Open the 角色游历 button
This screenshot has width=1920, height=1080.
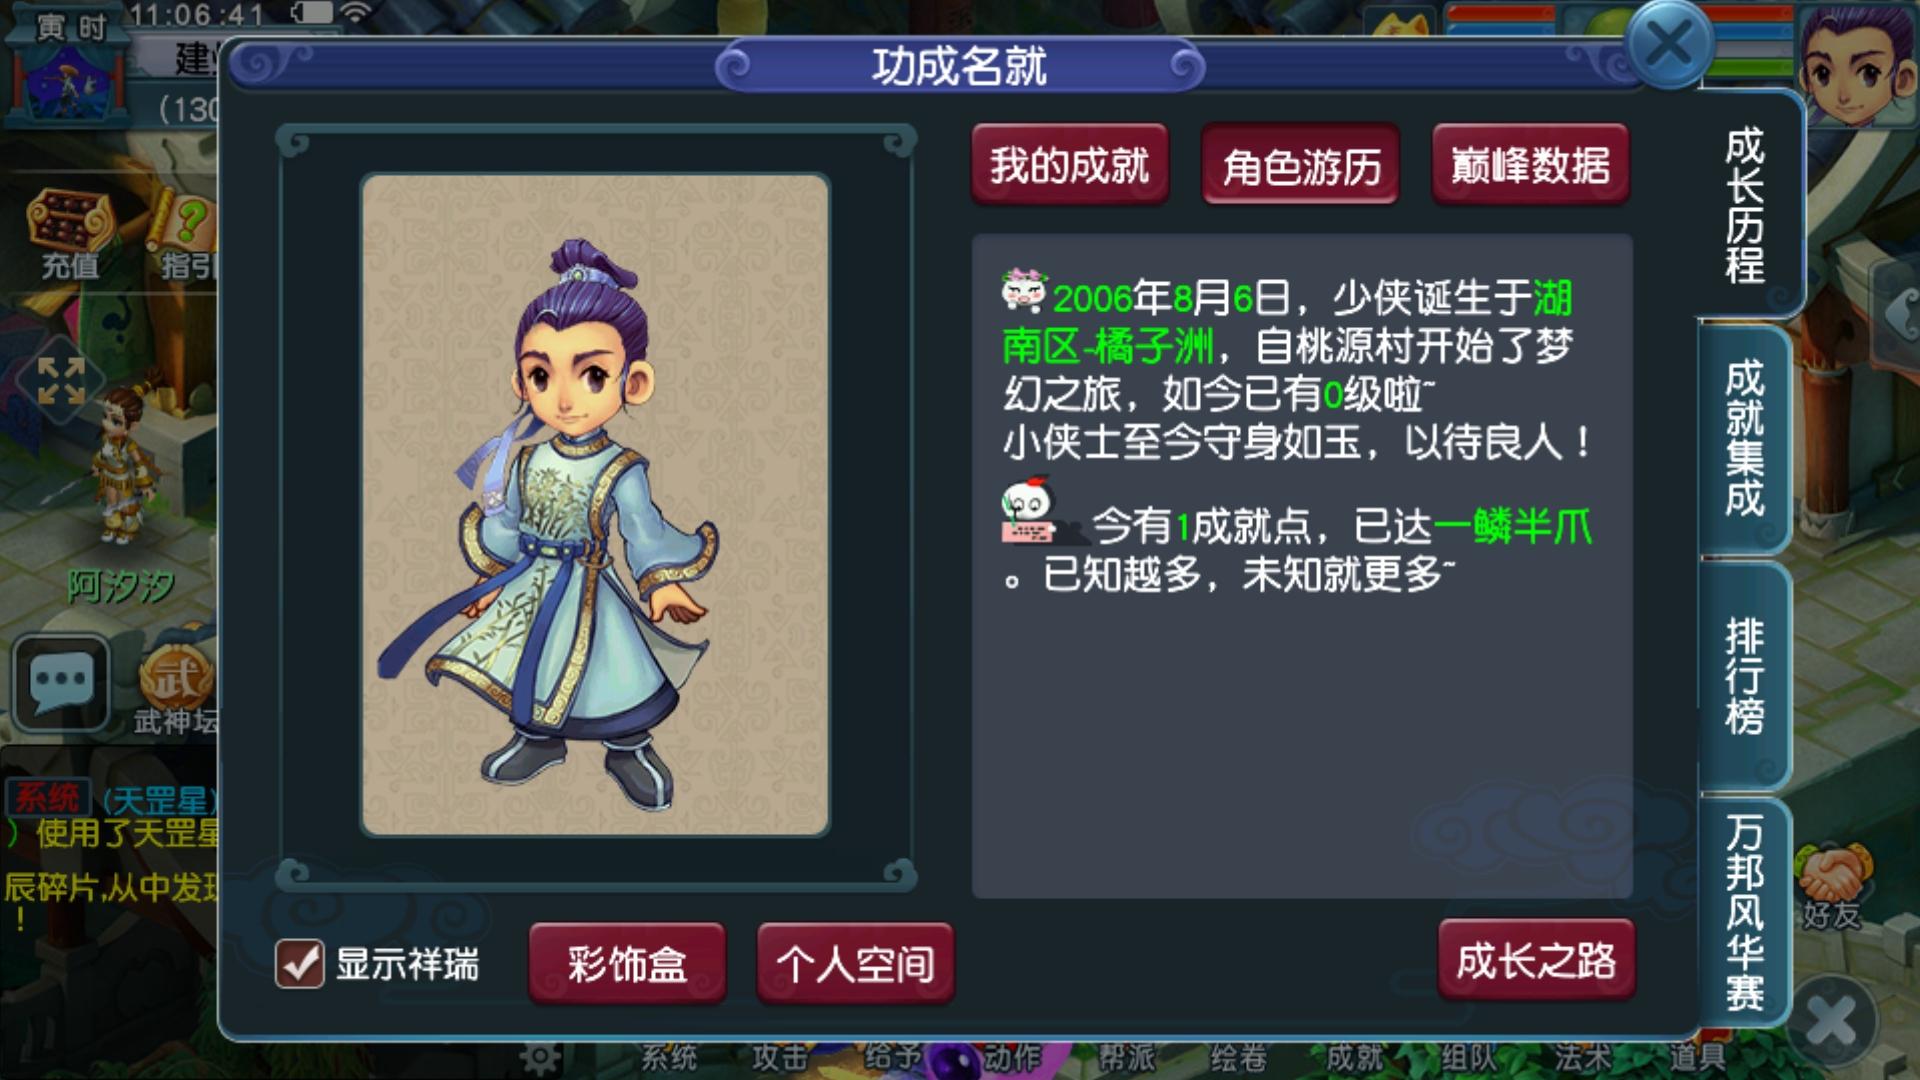(x=1301, y=165)
